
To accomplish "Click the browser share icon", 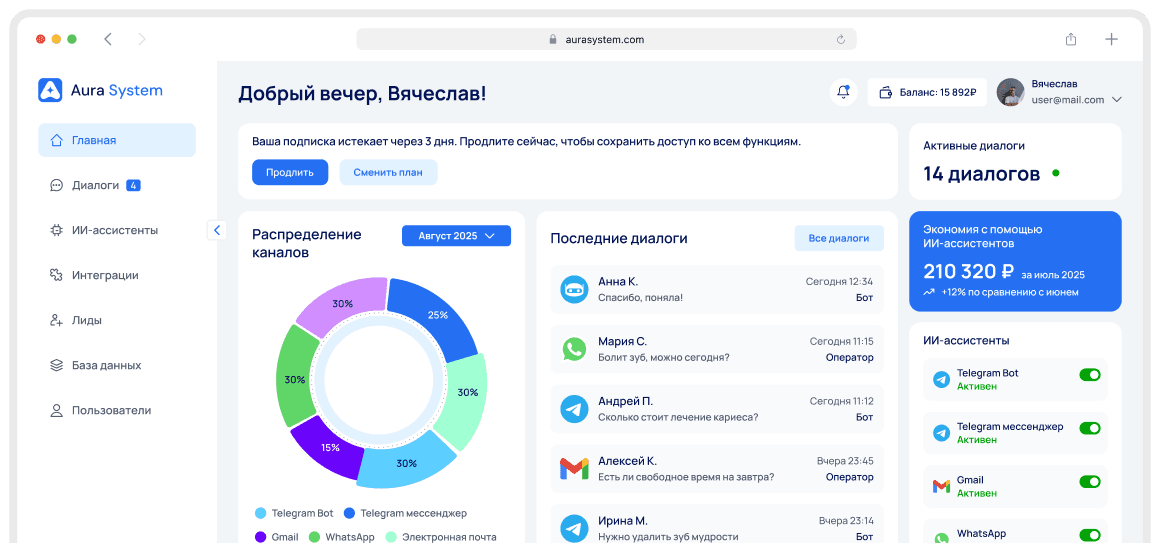I will [x=1071, y=39].
